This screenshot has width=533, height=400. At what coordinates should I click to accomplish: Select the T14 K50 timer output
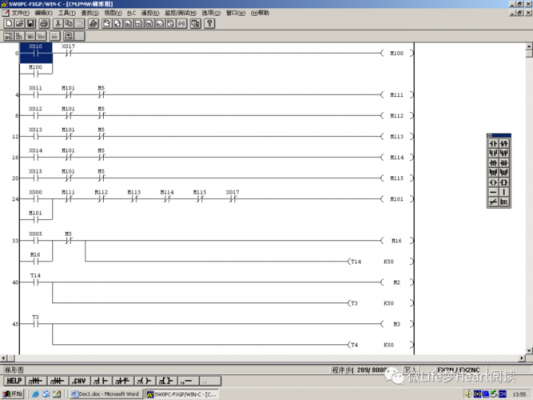click(380, 262)
